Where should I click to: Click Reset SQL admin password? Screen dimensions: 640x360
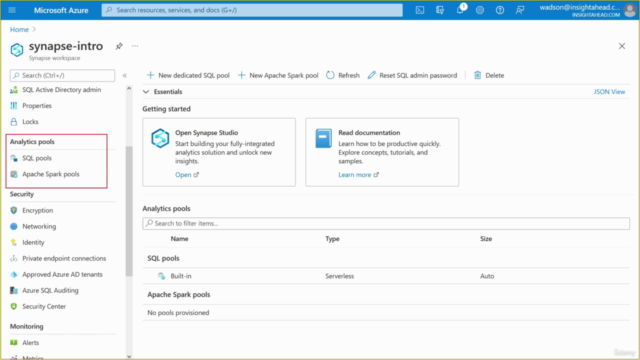coord(412,75)
